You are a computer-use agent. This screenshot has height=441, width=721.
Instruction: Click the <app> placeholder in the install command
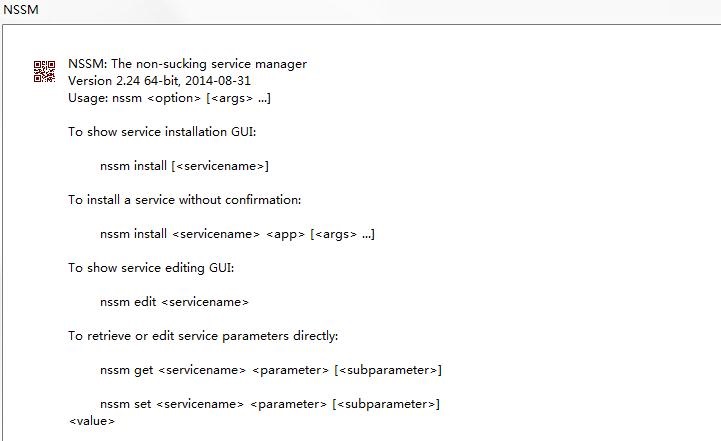coord(285,234)
